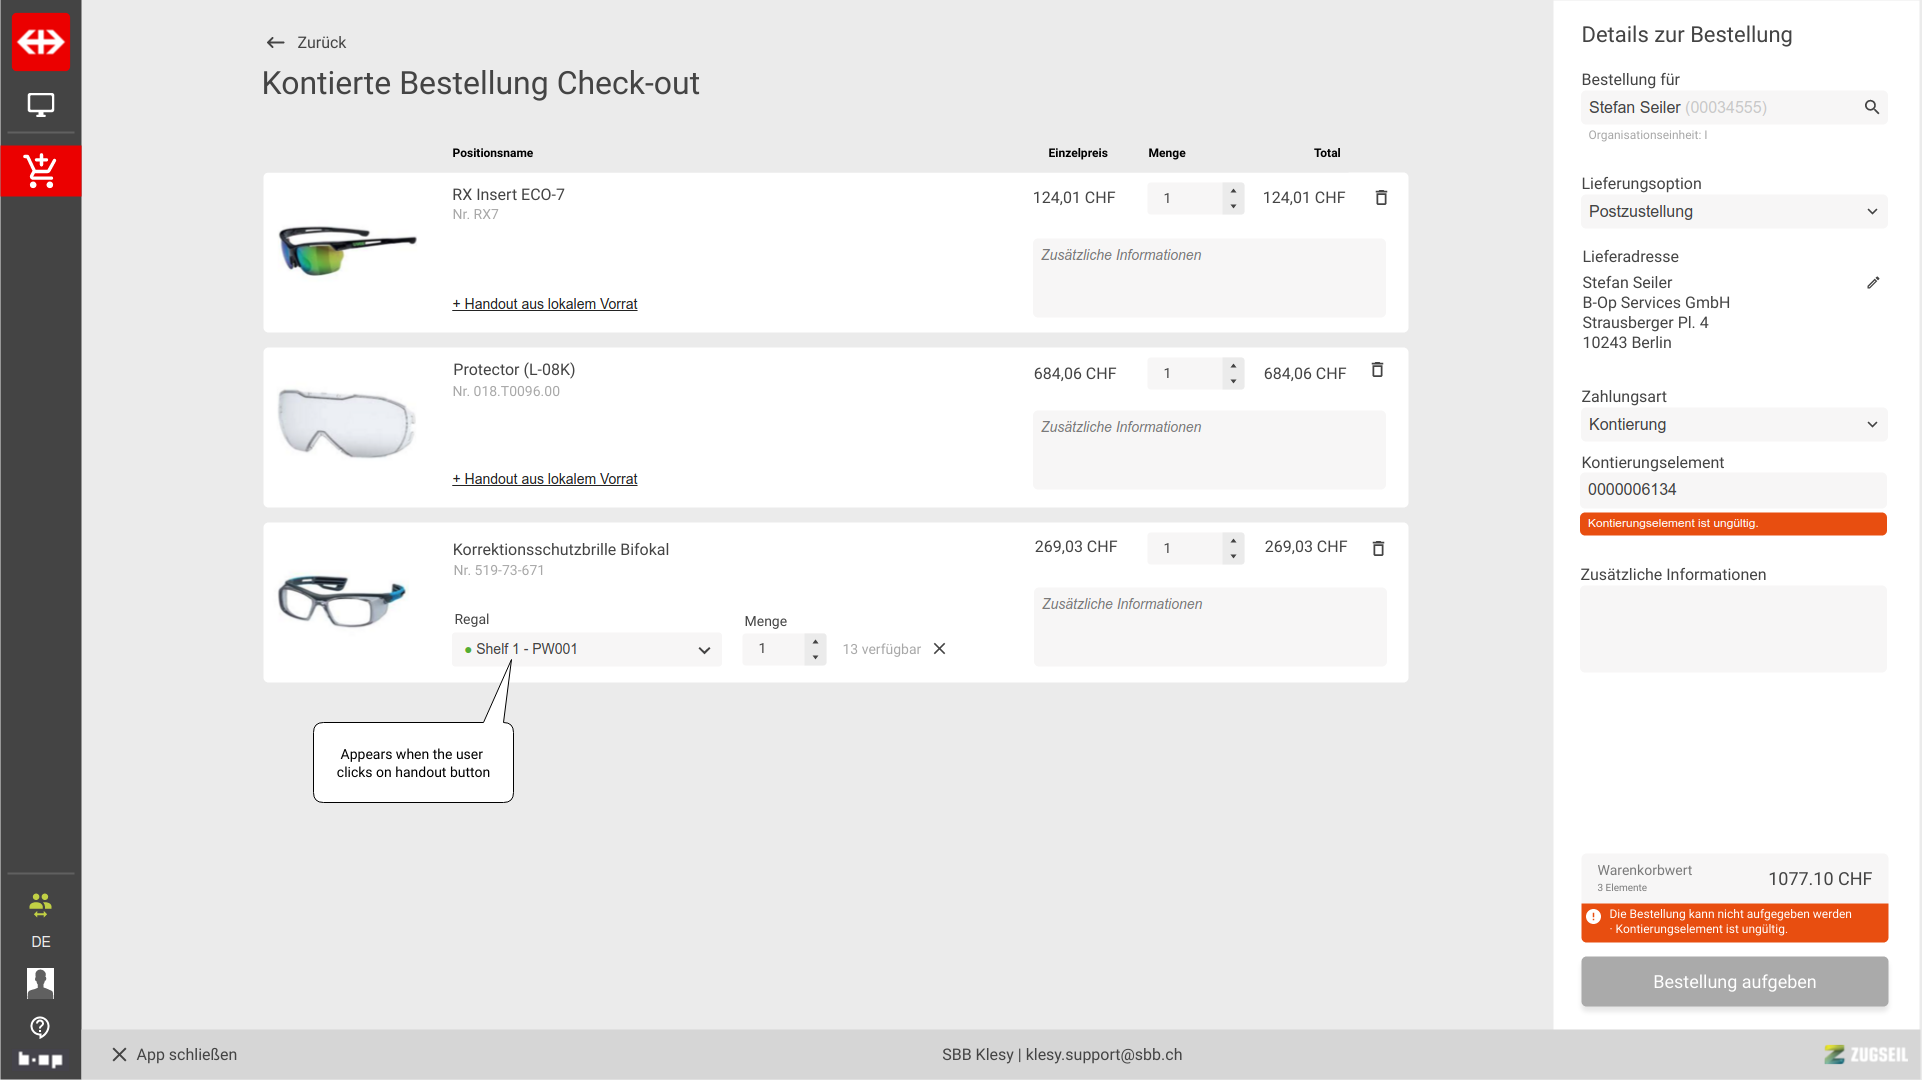Open the Lieferungsoption Postzustellung dropdown
The height and width of the screenshot is (1080, 1922).
pyautogui.click(x=1733, y=212)
